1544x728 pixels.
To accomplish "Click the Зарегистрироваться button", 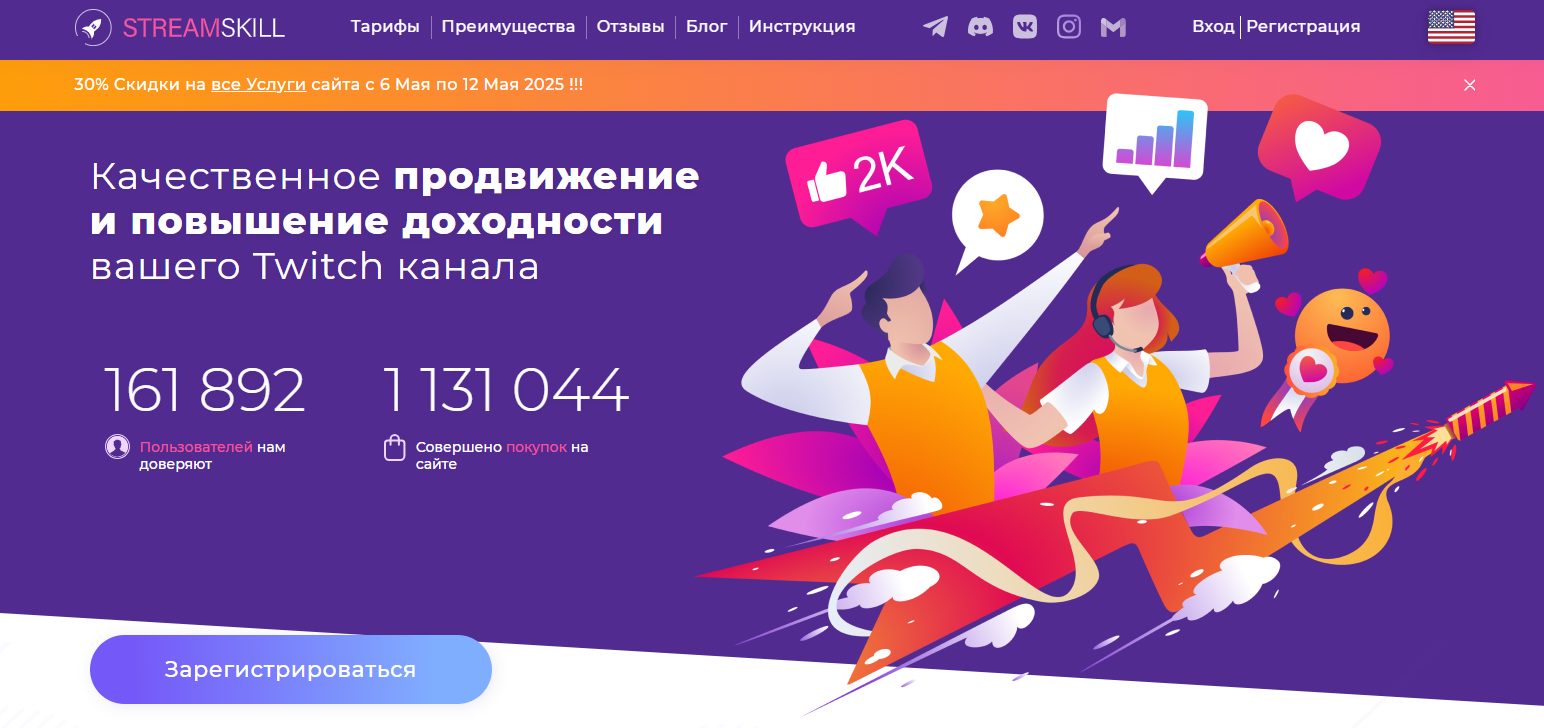I will click(291, 670).
